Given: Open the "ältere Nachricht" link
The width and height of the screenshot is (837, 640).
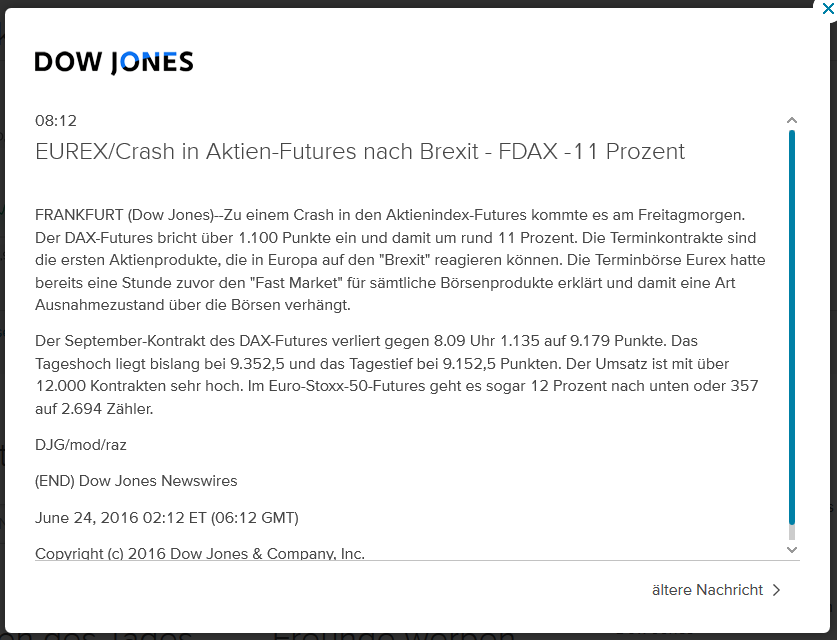Looking at the screenshot, I should [707, 590].
